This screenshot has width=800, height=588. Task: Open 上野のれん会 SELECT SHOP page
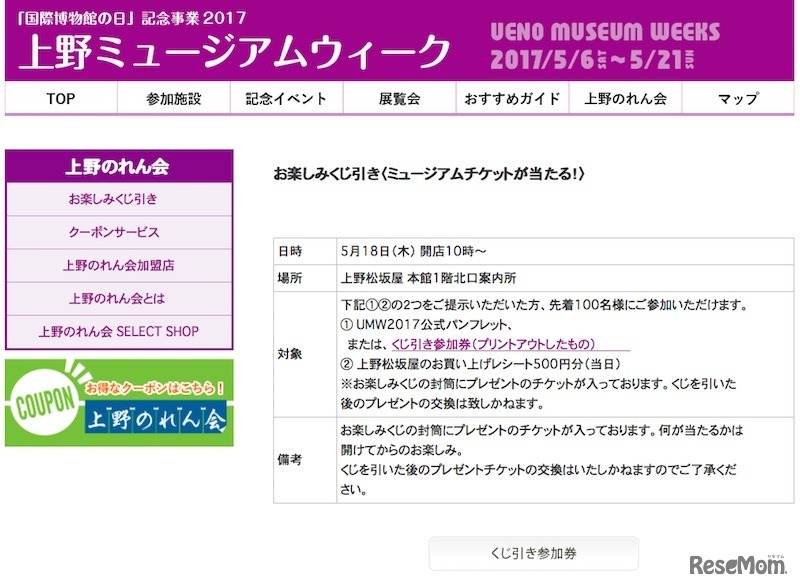point(120,329)
